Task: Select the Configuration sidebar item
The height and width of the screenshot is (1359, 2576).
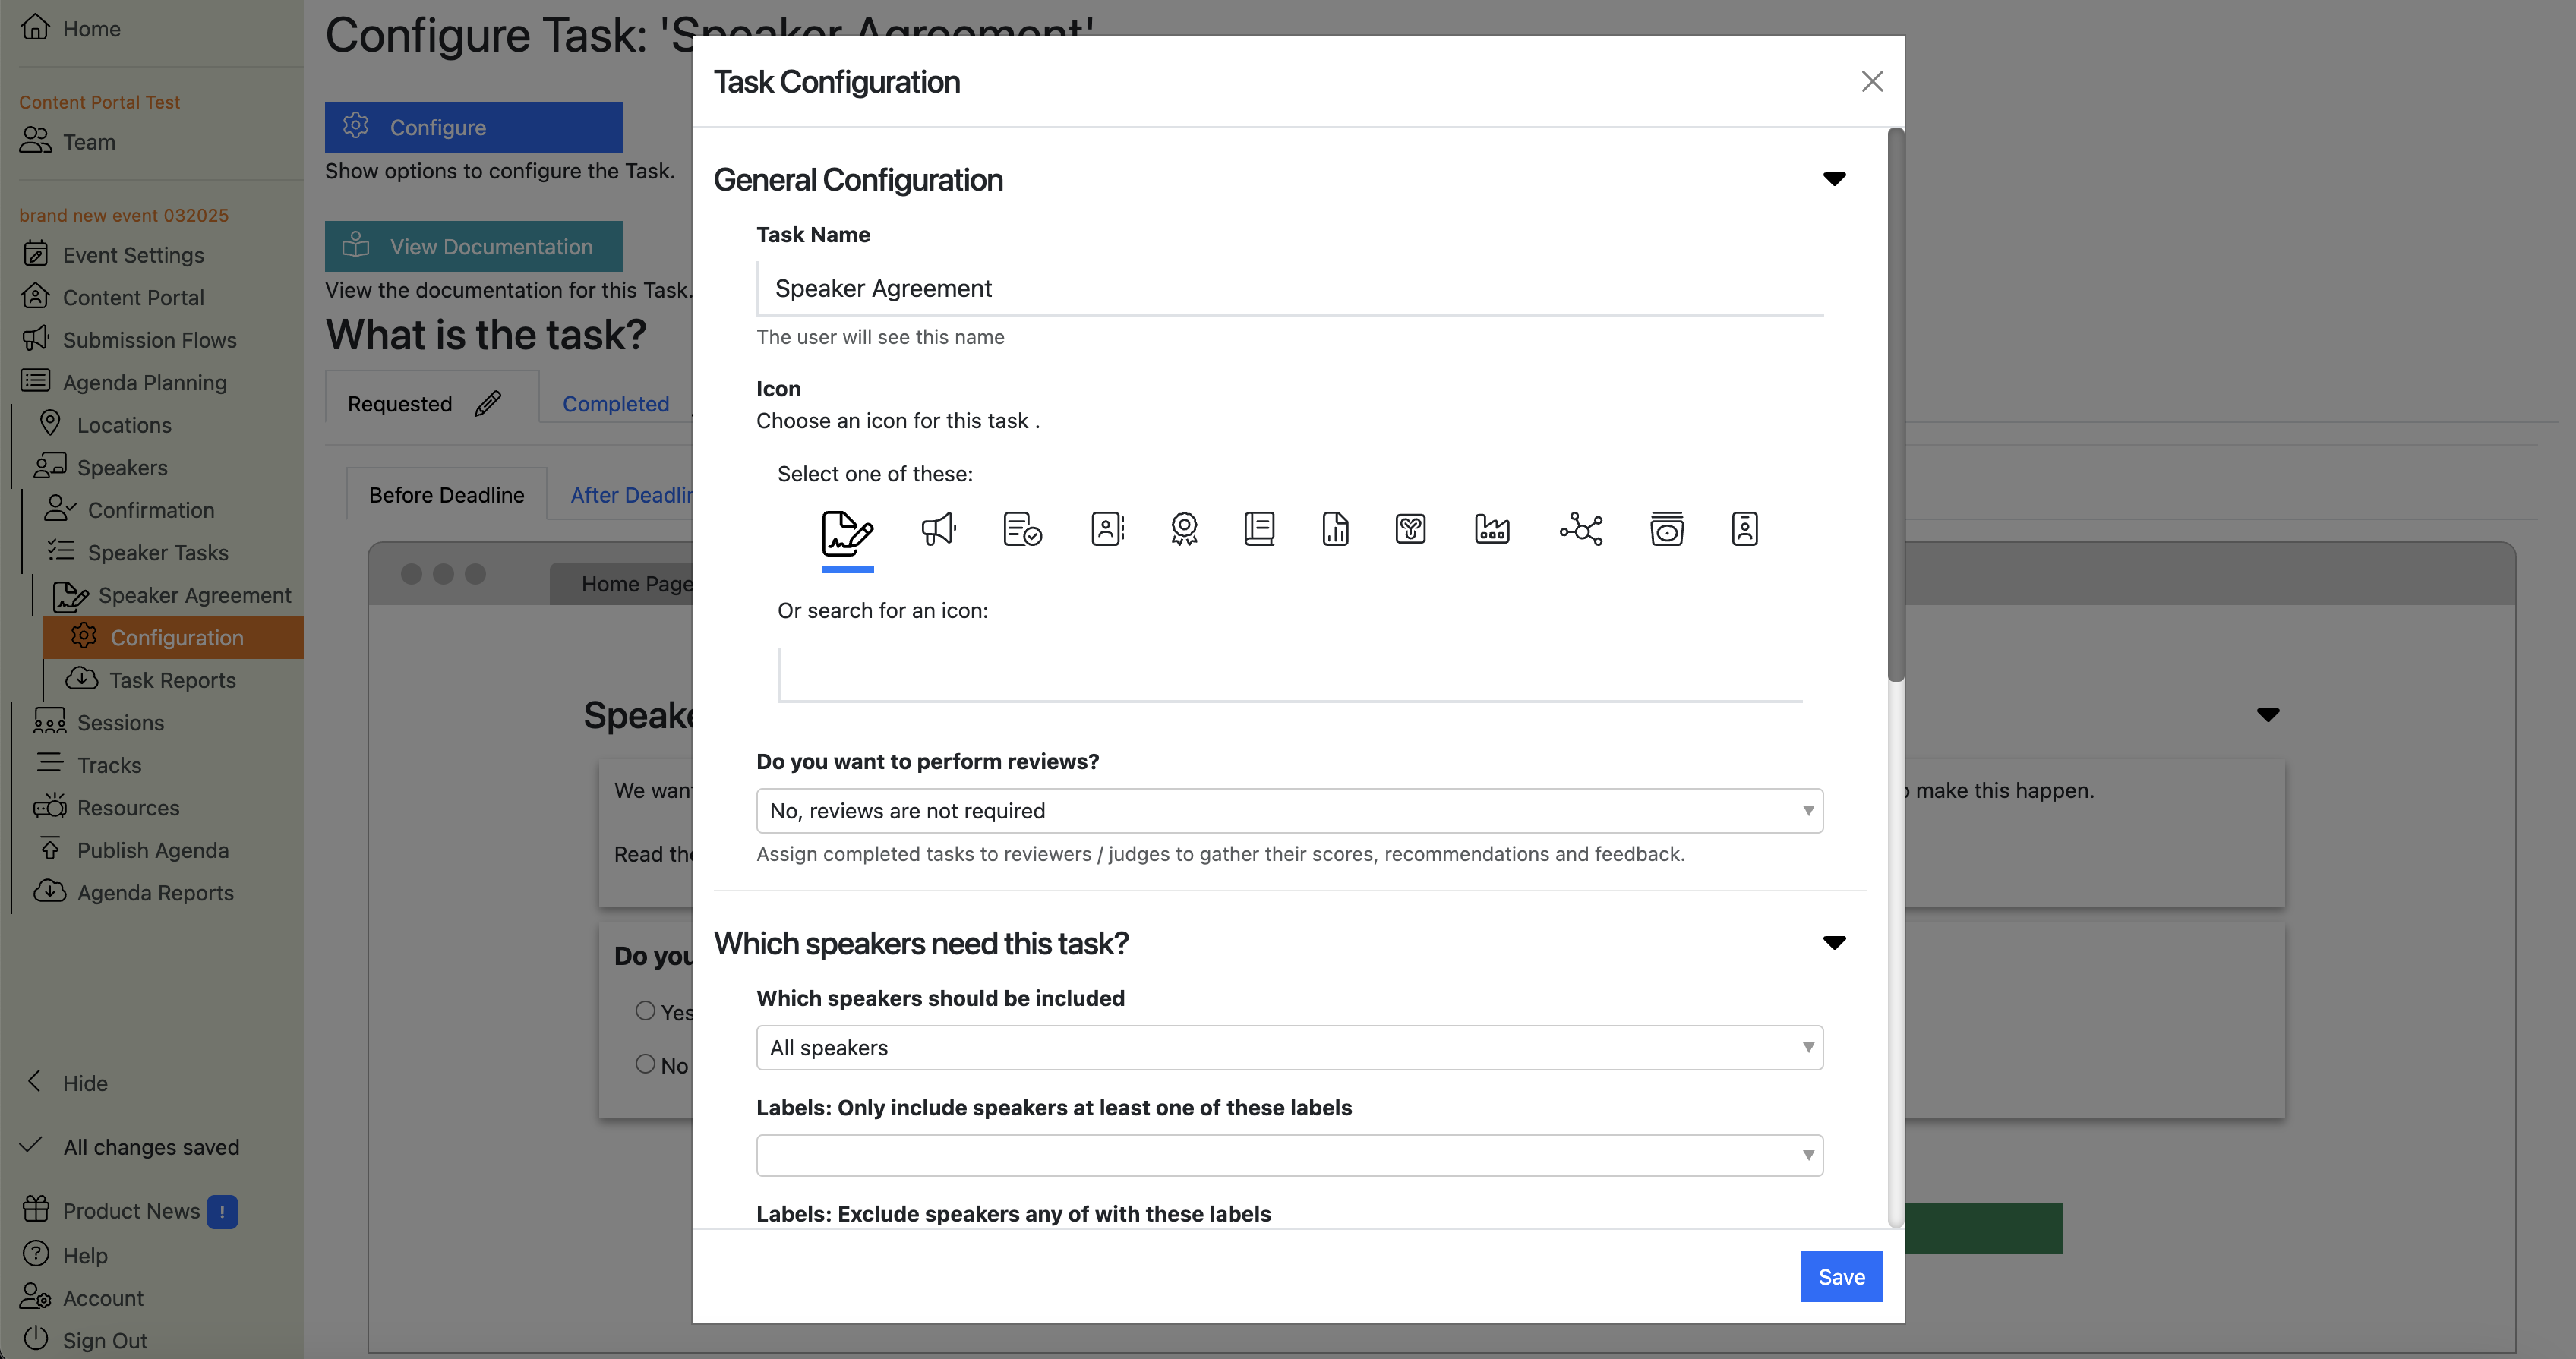Action: (173, 638)
